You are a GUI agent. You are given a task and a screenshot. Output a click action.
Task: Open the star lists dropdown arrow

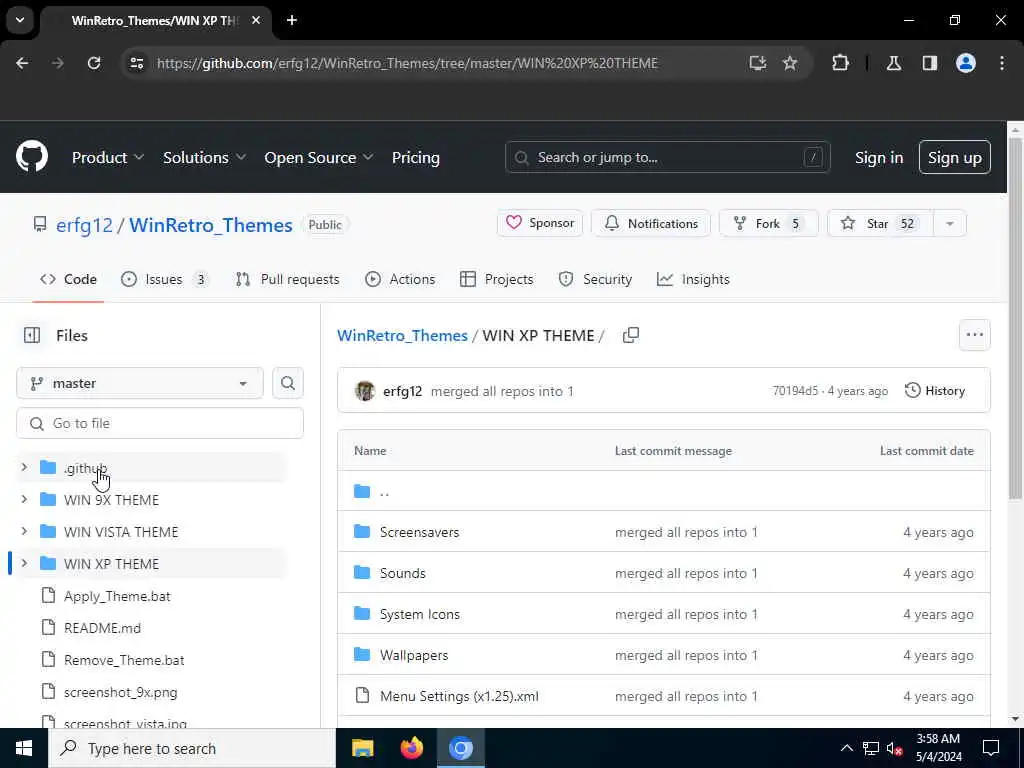(x=950, y=223)
